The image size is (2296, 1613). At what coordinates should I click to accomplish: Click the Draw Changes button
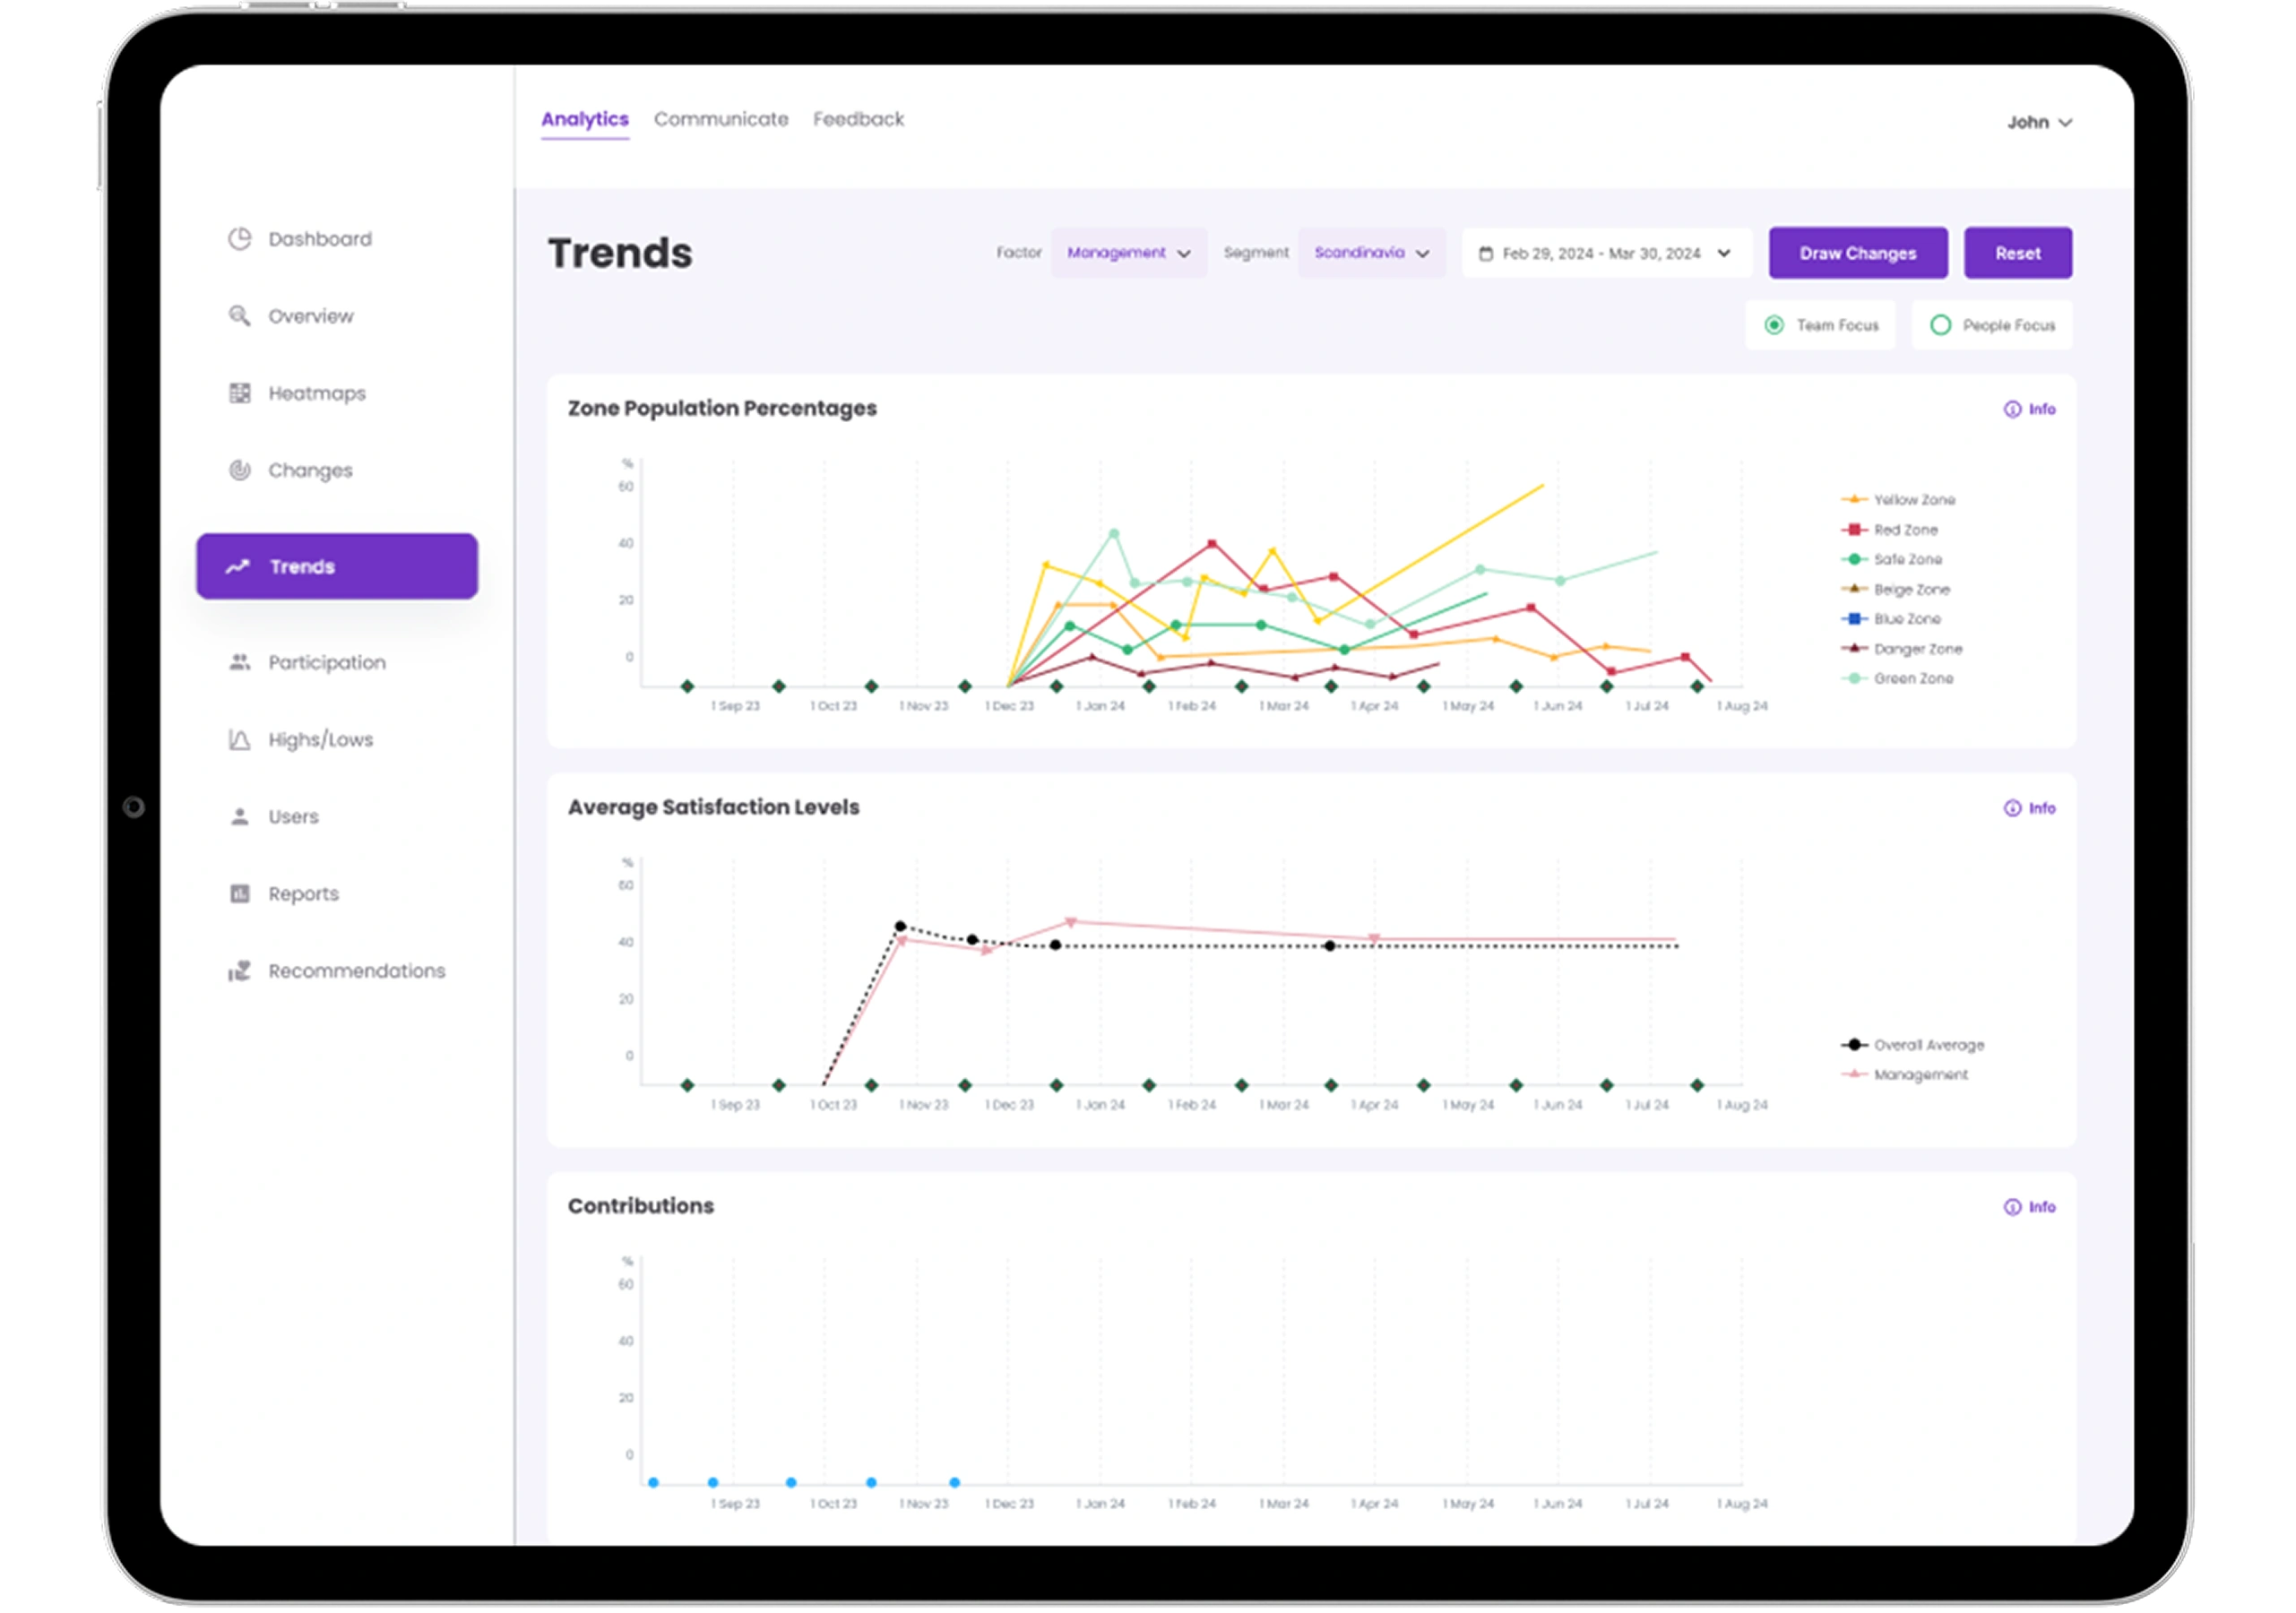[1857, 253]
